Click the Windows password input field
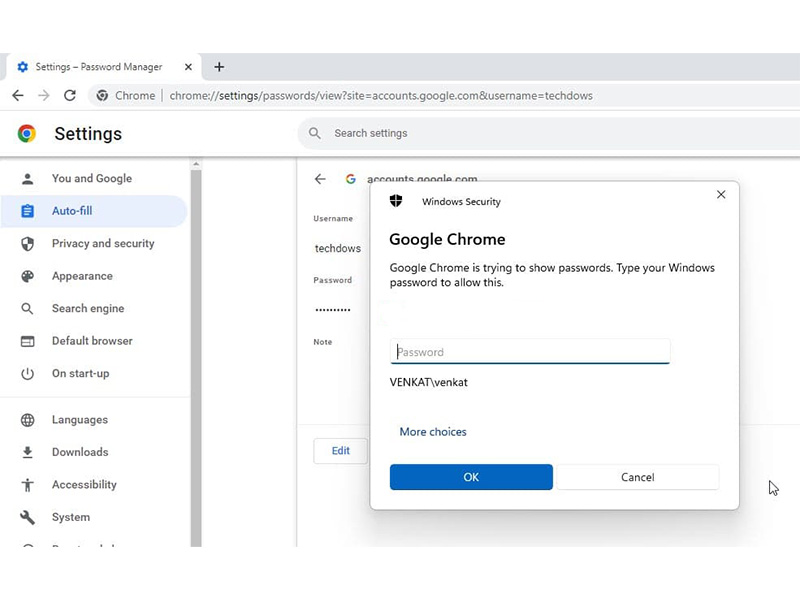800x600 pixels. coord(530,352)
